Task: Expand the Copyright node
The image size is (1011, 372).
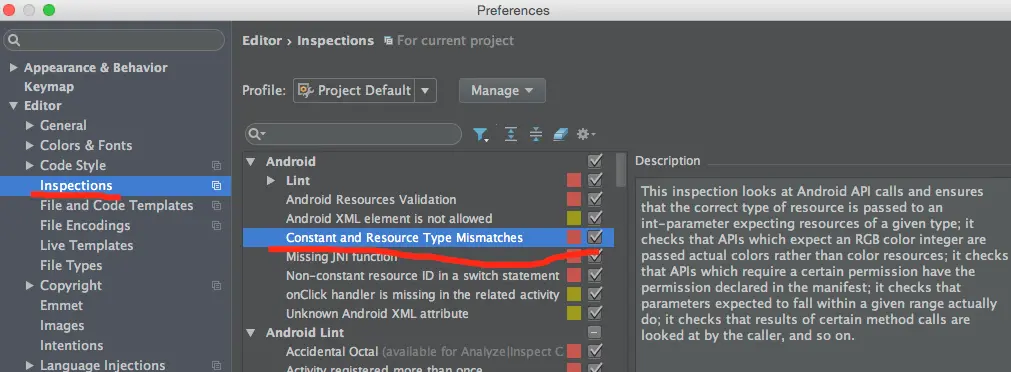Action: pyautogui.click(x=30, y=286)
